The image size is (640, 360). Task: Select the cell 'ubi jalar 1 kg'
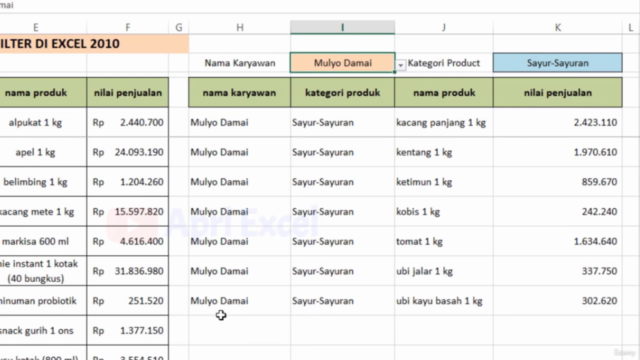click(x=444, y=271)
